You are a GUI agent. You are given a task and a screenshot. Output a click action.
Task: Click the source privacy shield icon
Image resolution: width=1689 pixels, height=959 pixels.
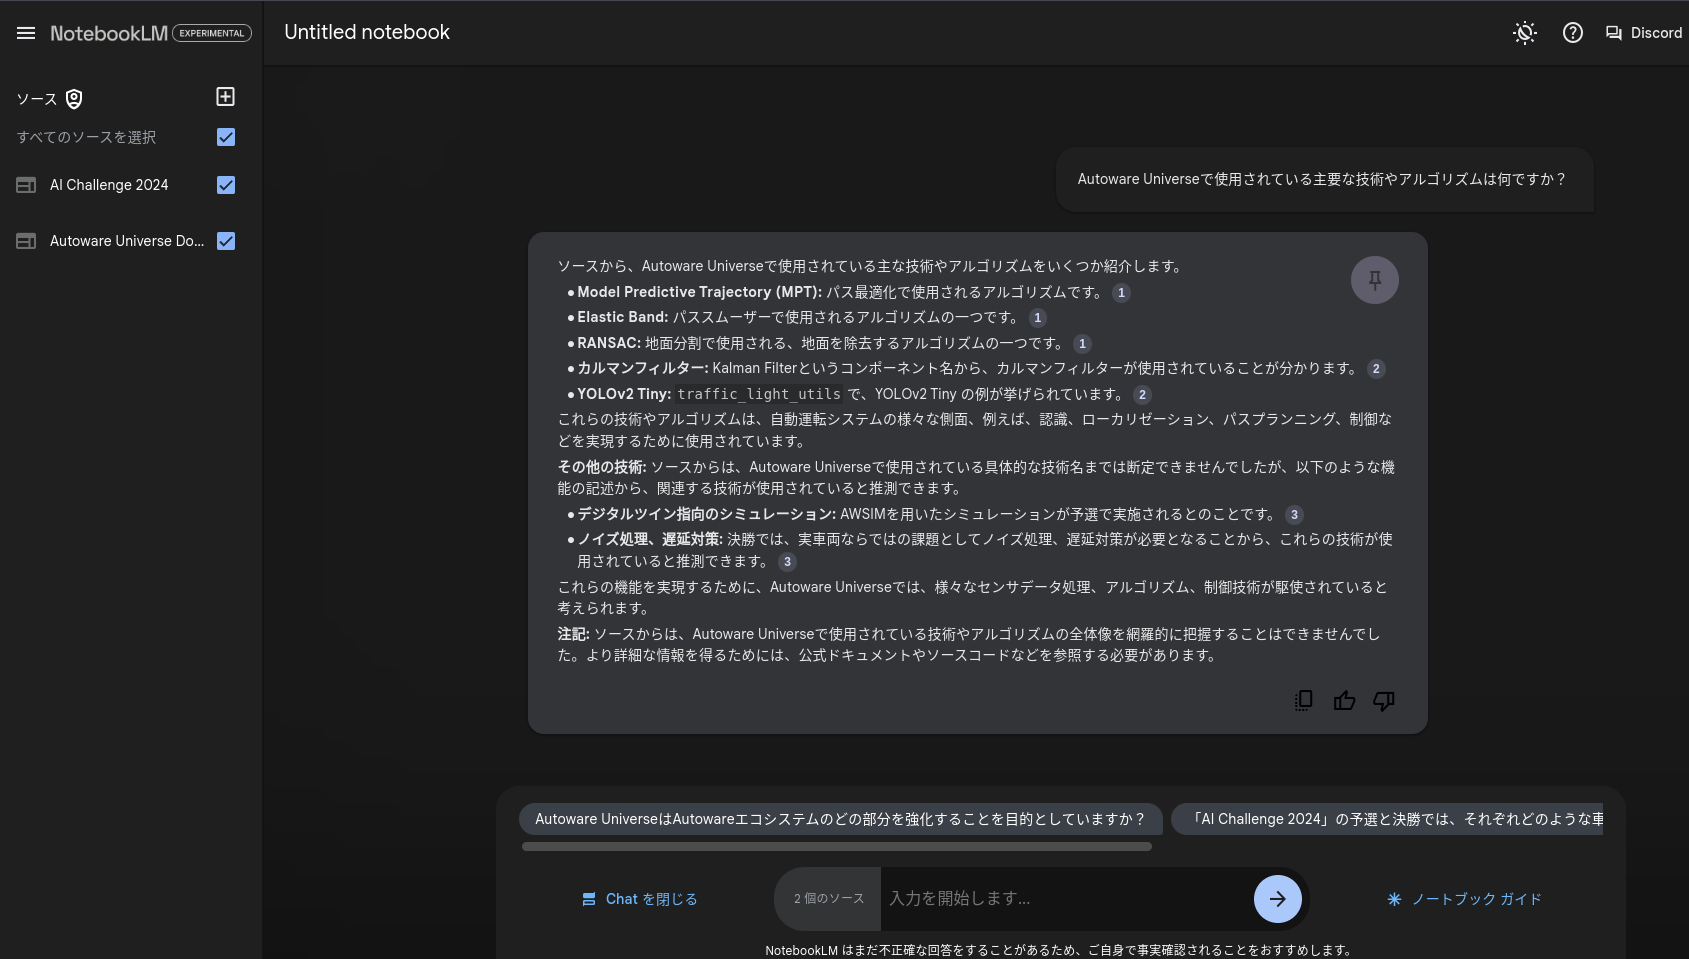point(74,99)
